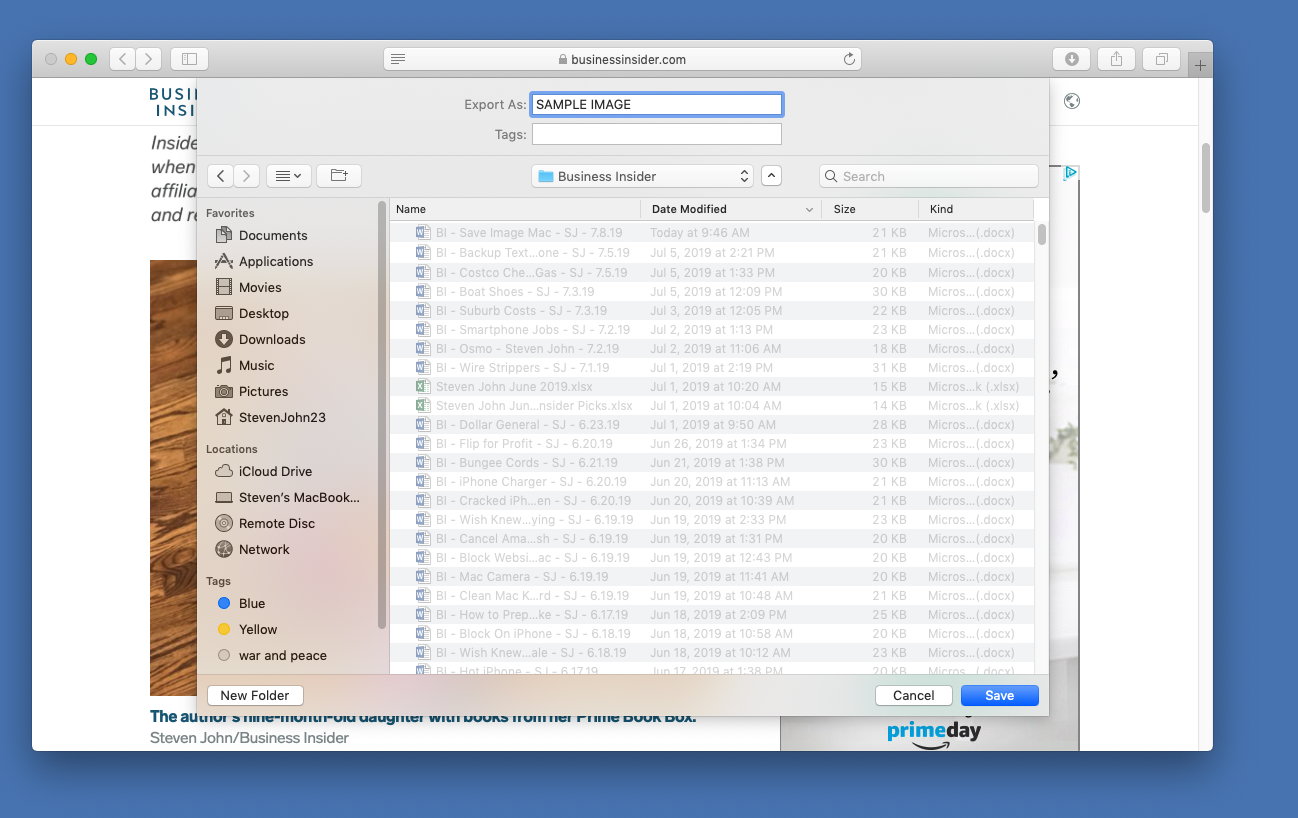Click the Export As name field
Screen dimensions: 1298x818
pos(657,104)
